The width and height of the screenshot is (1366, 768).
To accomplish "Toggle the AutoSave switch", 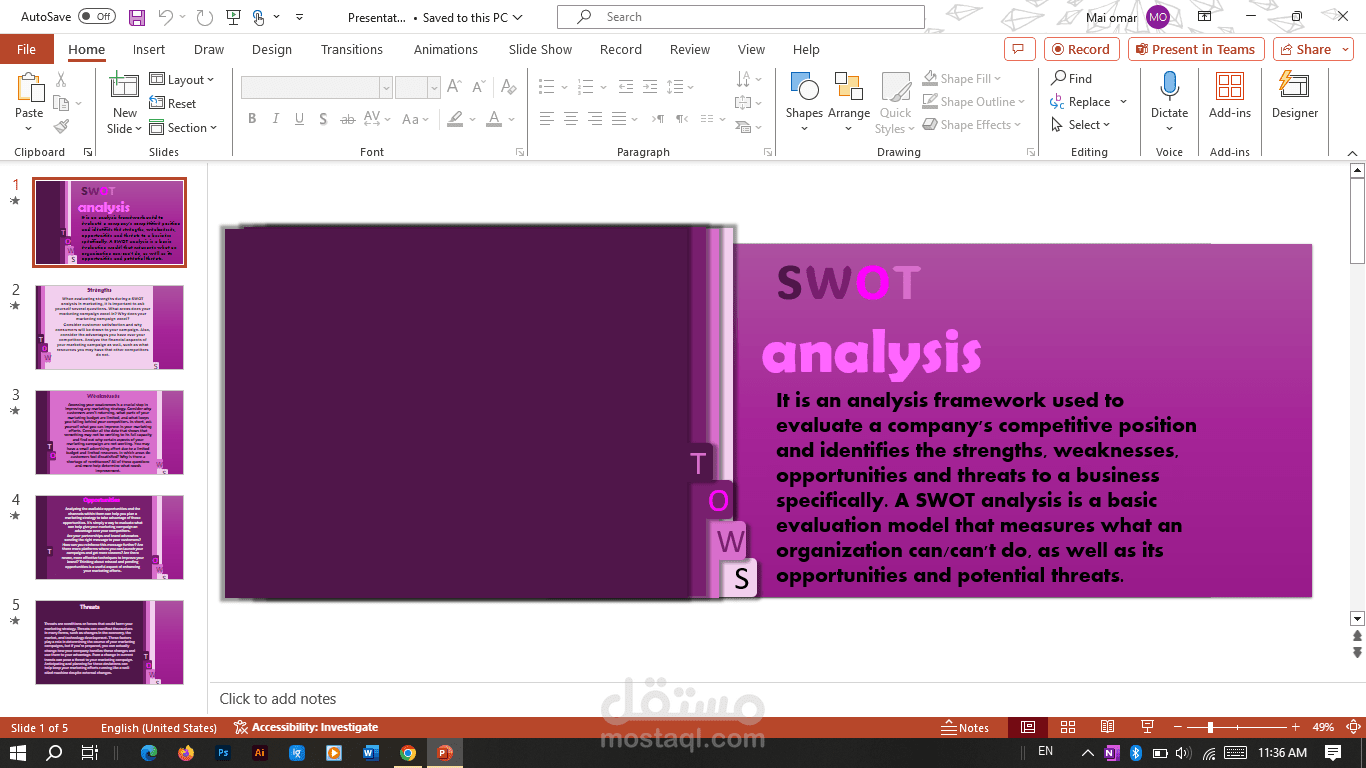I will pos(97,17).
